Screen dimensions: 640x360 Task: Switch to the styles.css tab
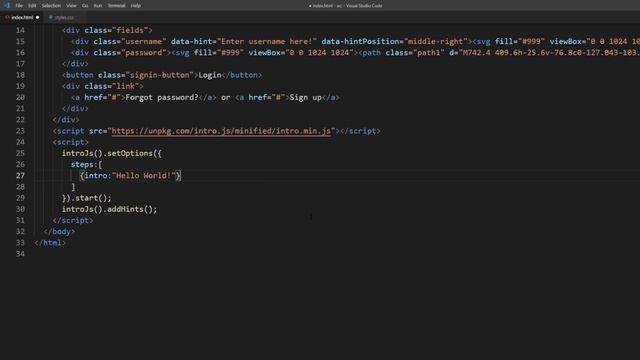[64, 18]
